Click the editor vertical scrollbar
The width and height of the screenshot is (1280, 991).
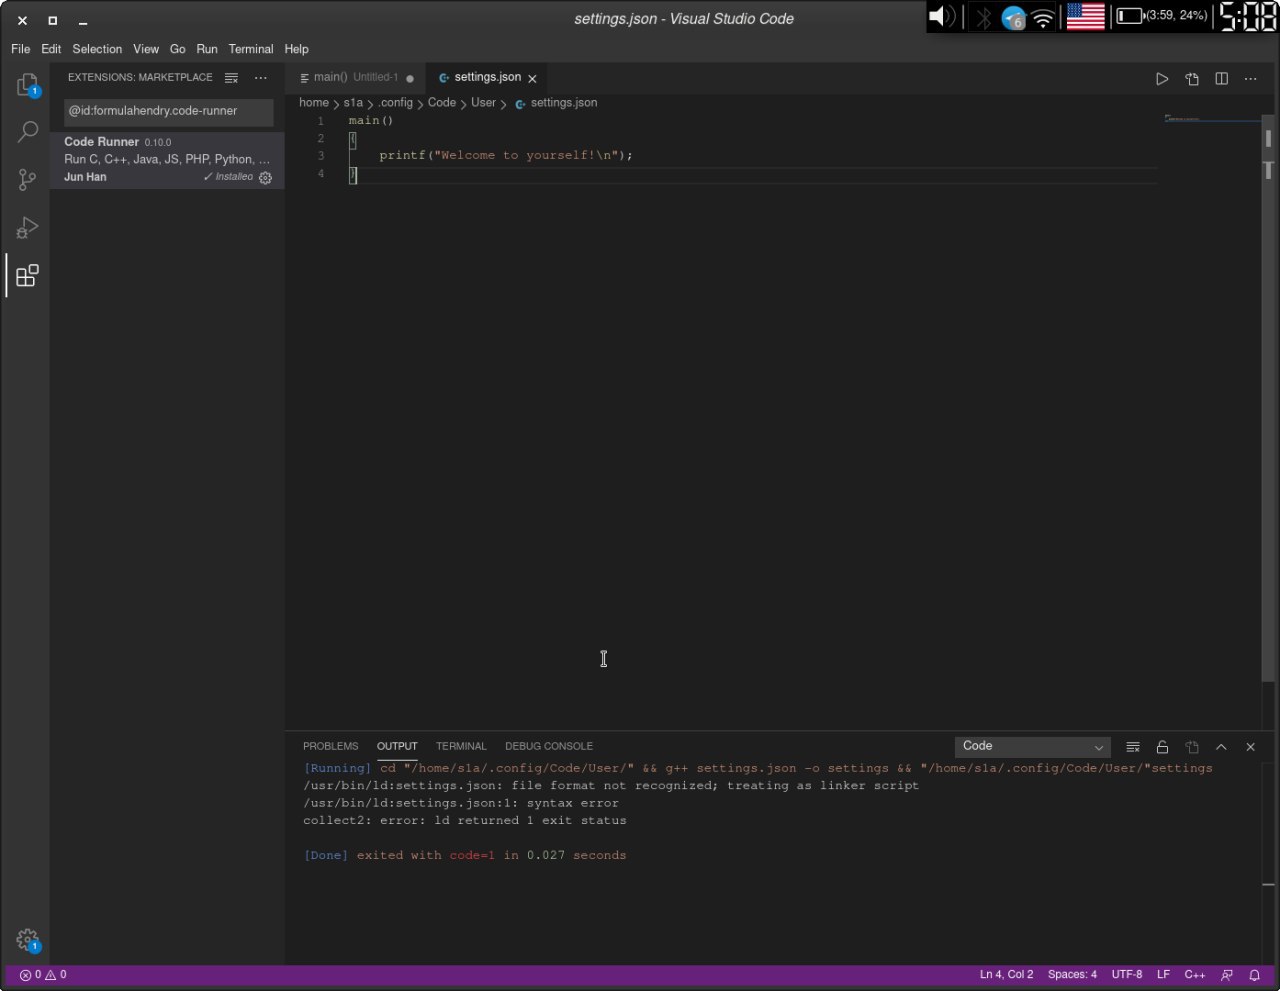click(1268, 400)
